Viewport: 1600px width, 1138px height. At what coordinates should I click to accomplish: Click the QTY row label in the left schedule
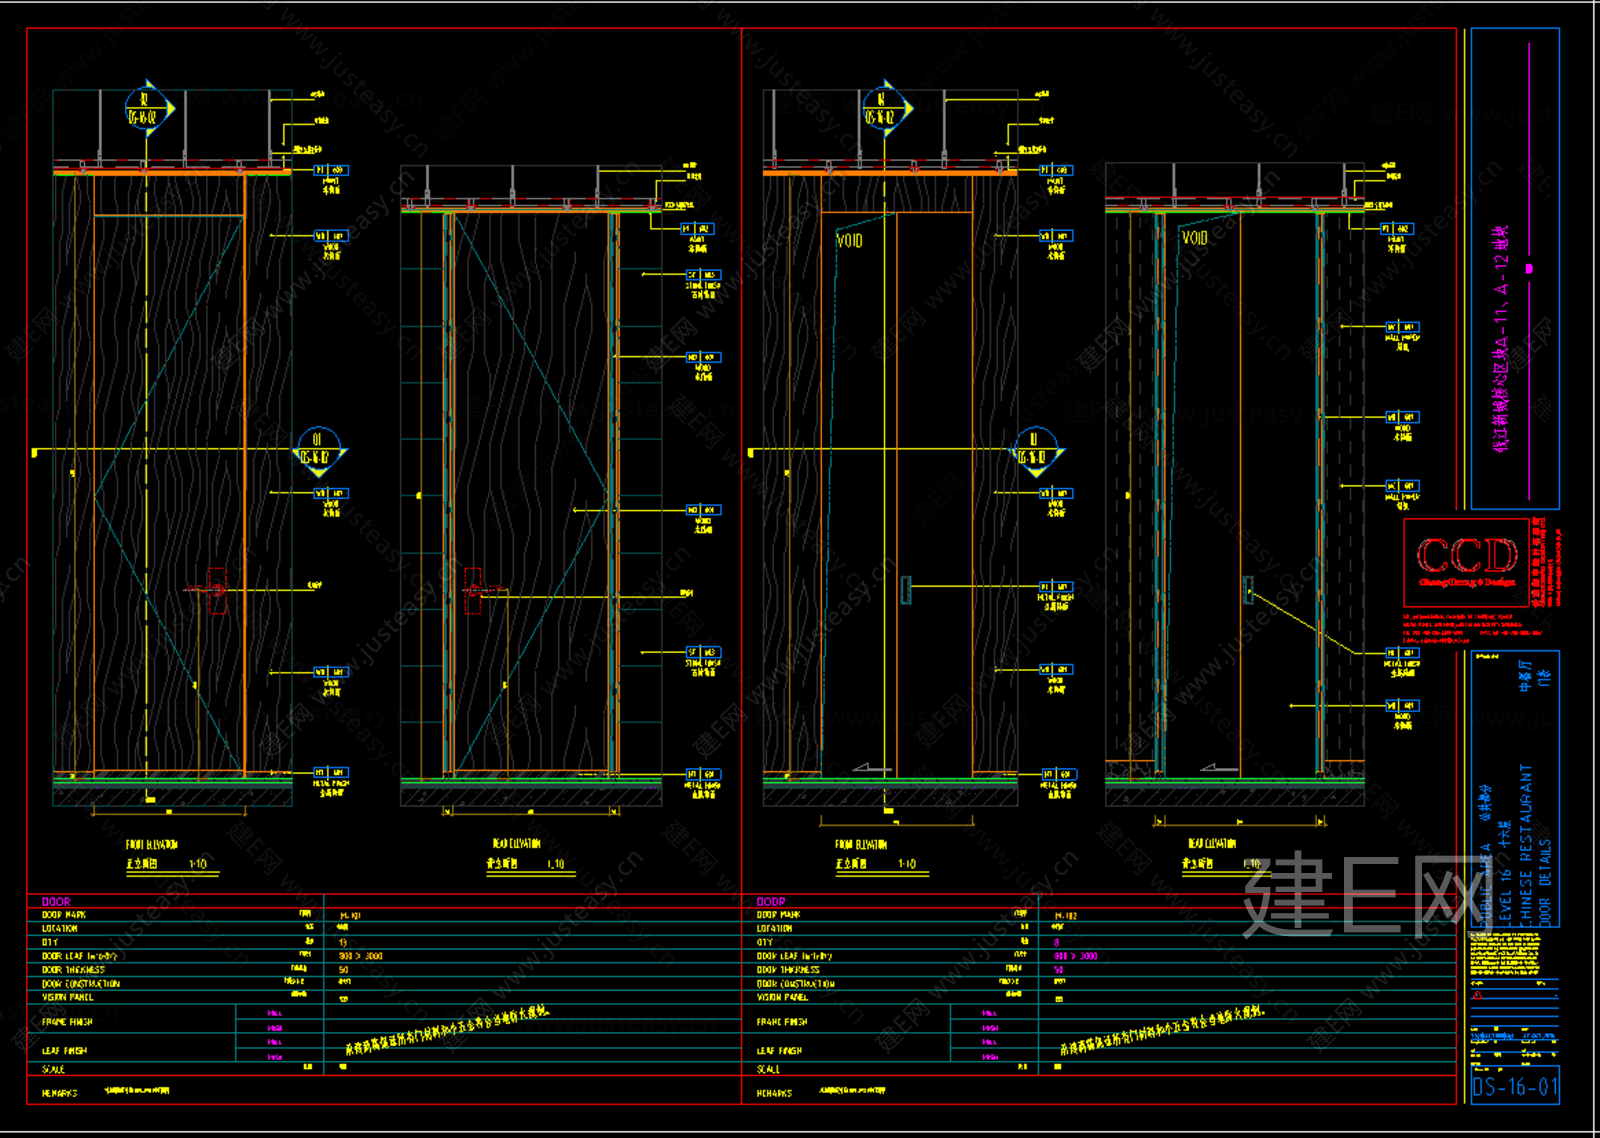(50, 943)
